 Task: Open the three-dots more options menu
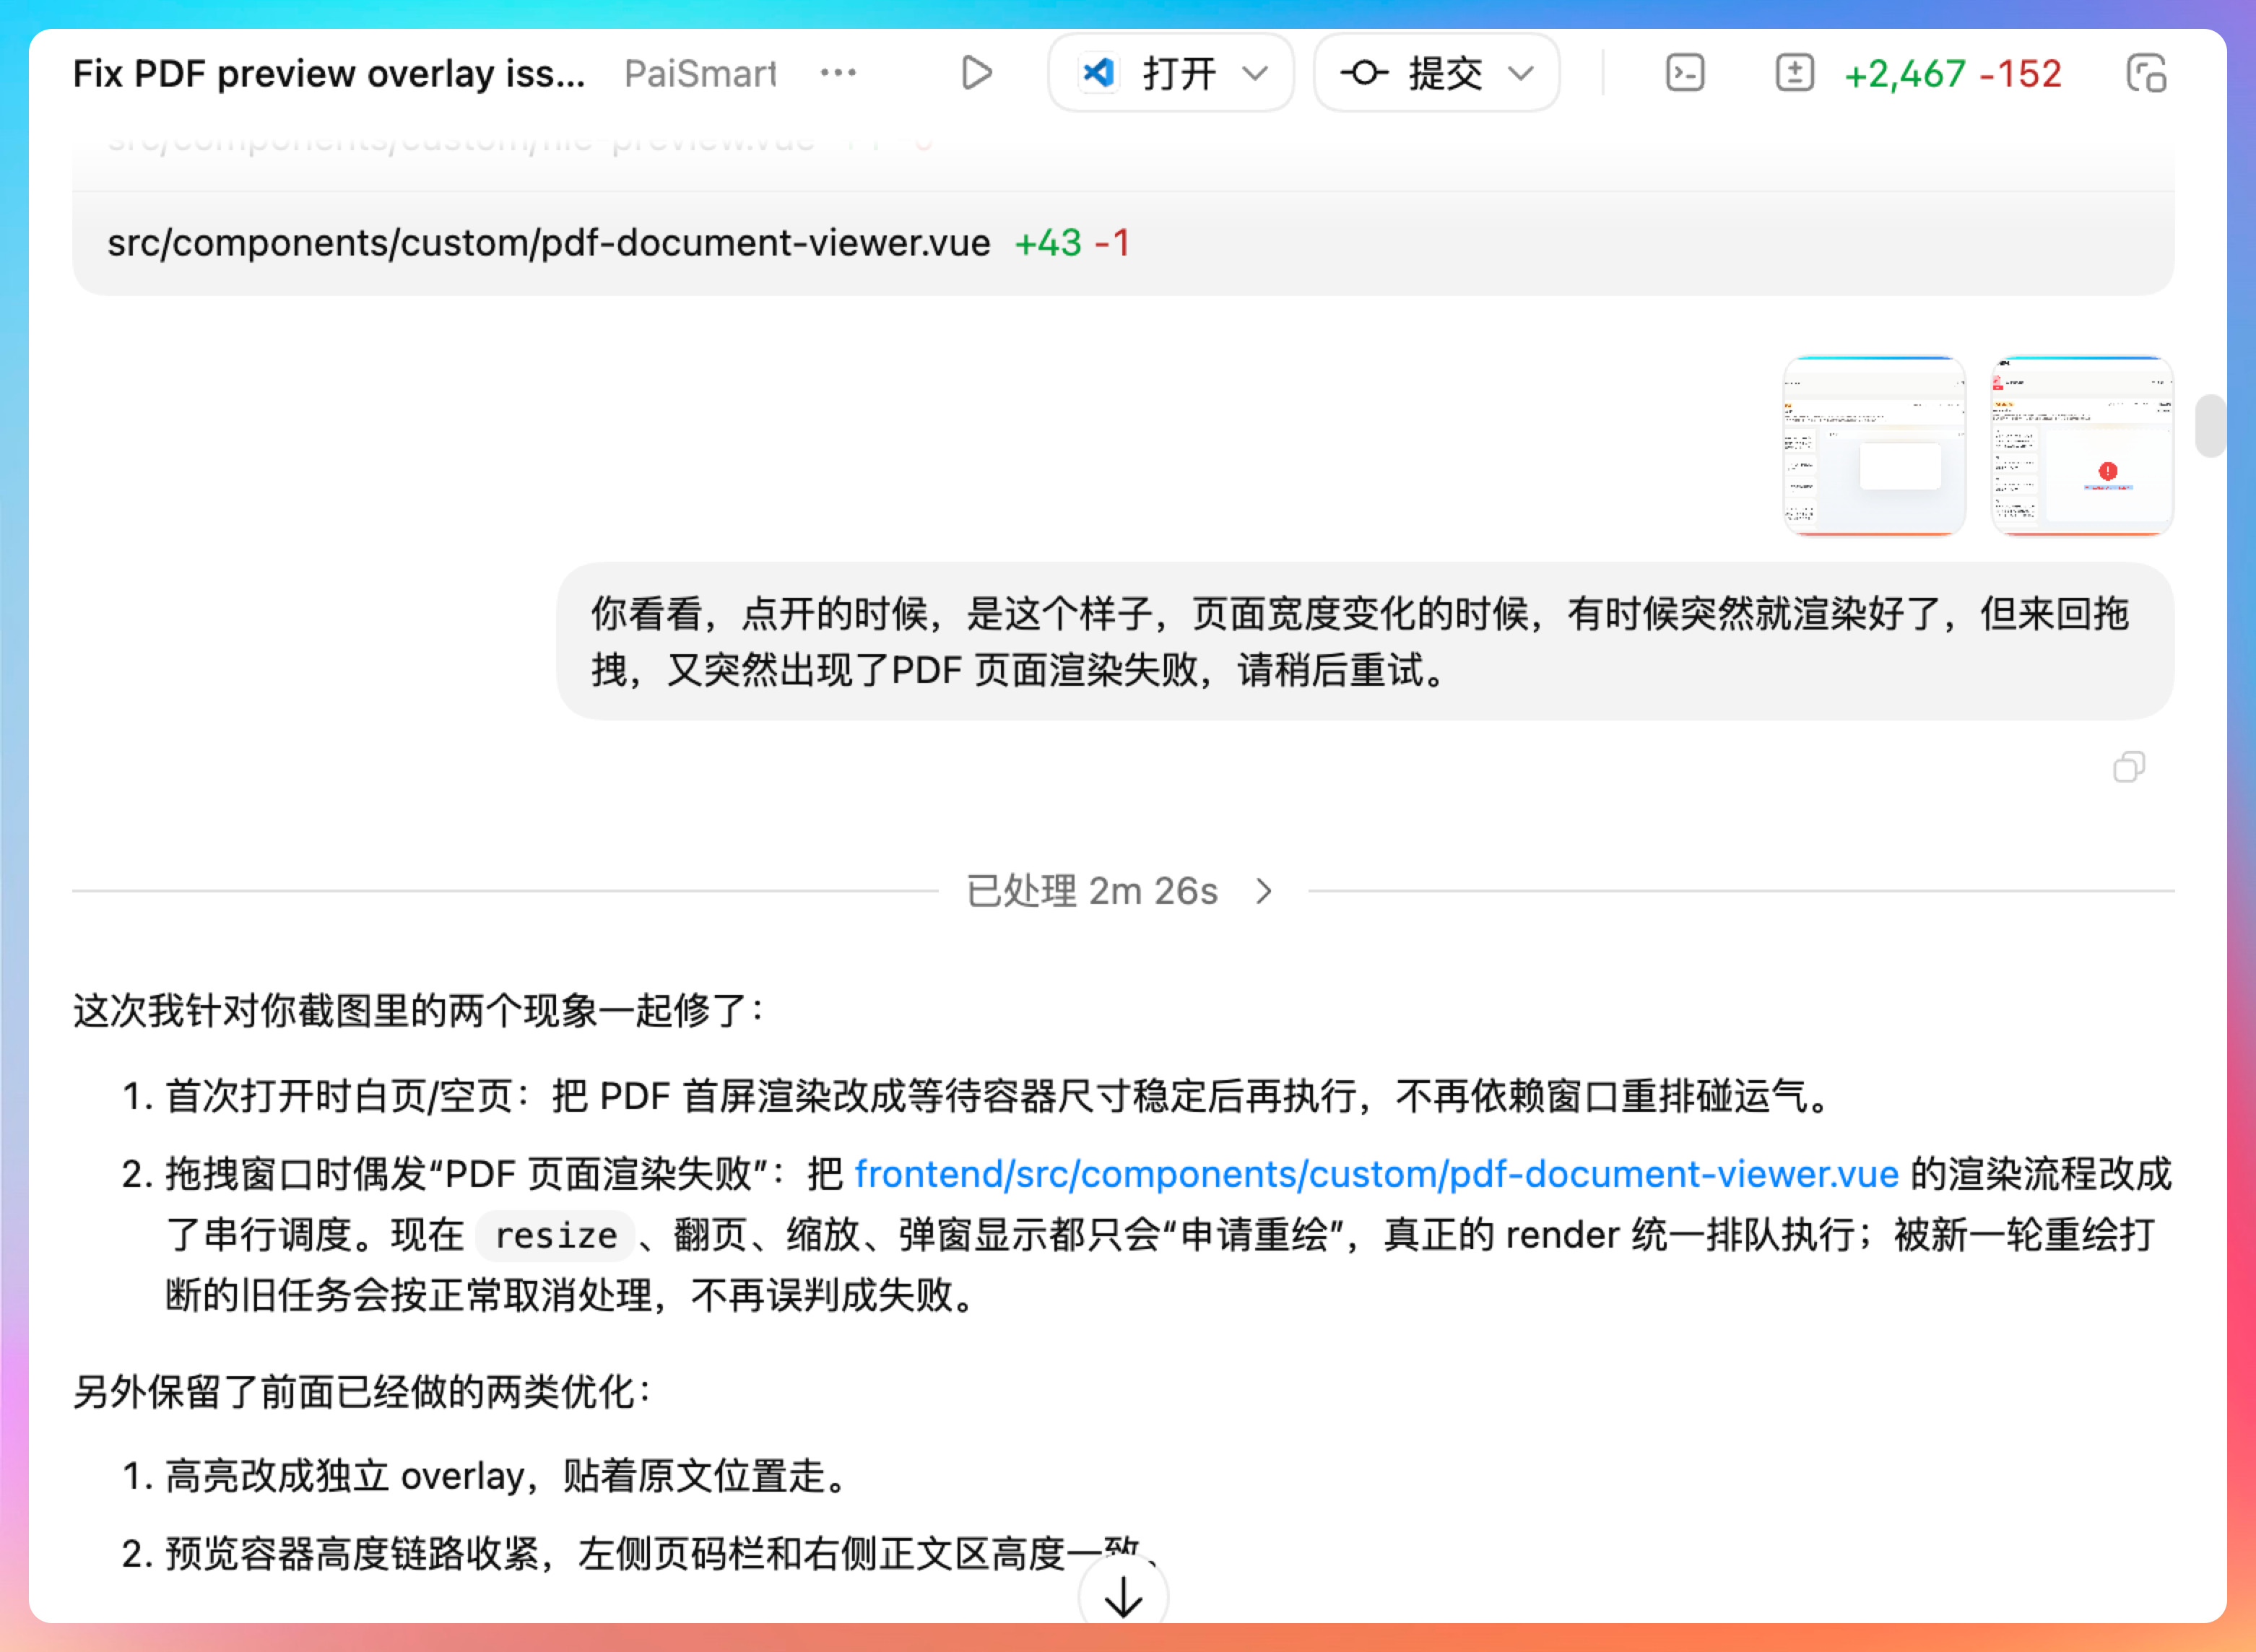838,73
